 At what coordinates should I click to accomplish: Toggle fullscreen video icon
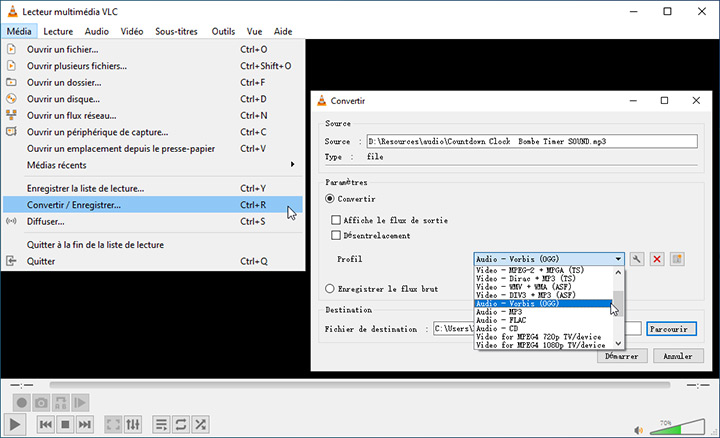113,425
